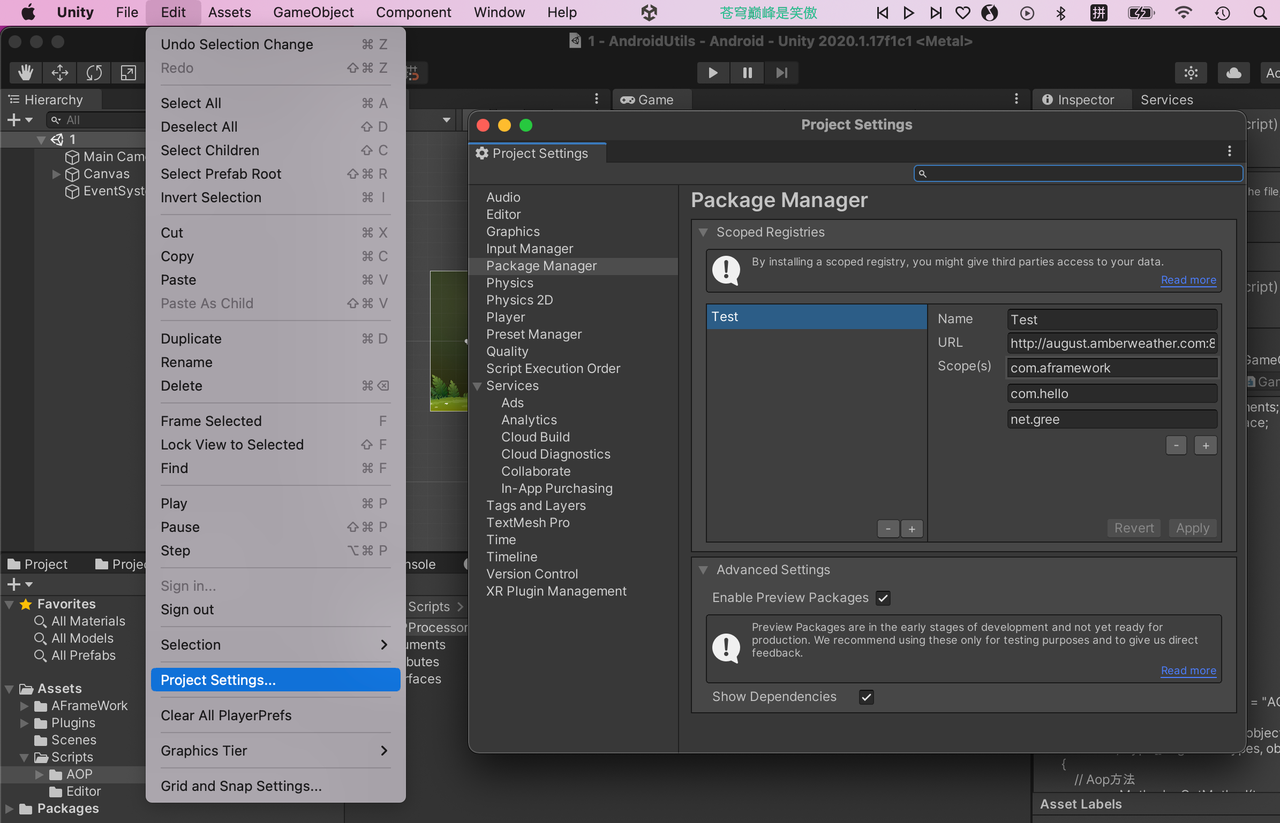Collapse the Scoped Registries section
Image resolution: width=1280 pixels, height=823 pixels.
[x=703, y=232]
